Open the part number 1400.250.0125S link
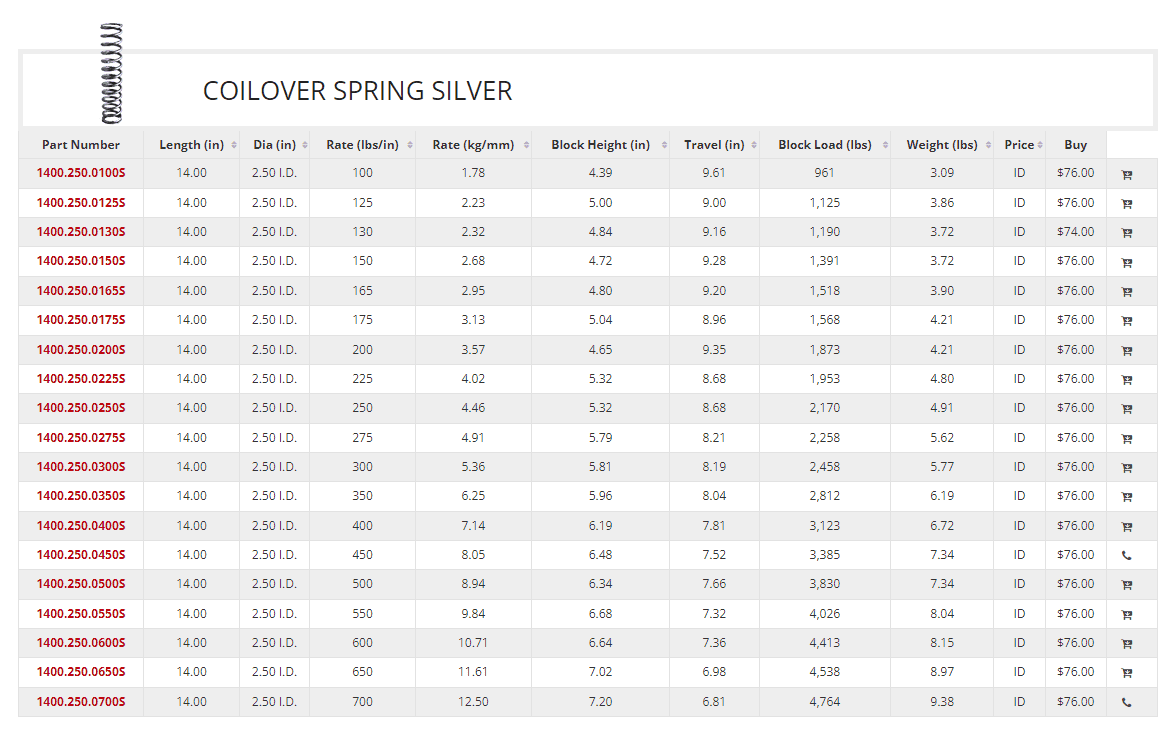 point(81,203)
